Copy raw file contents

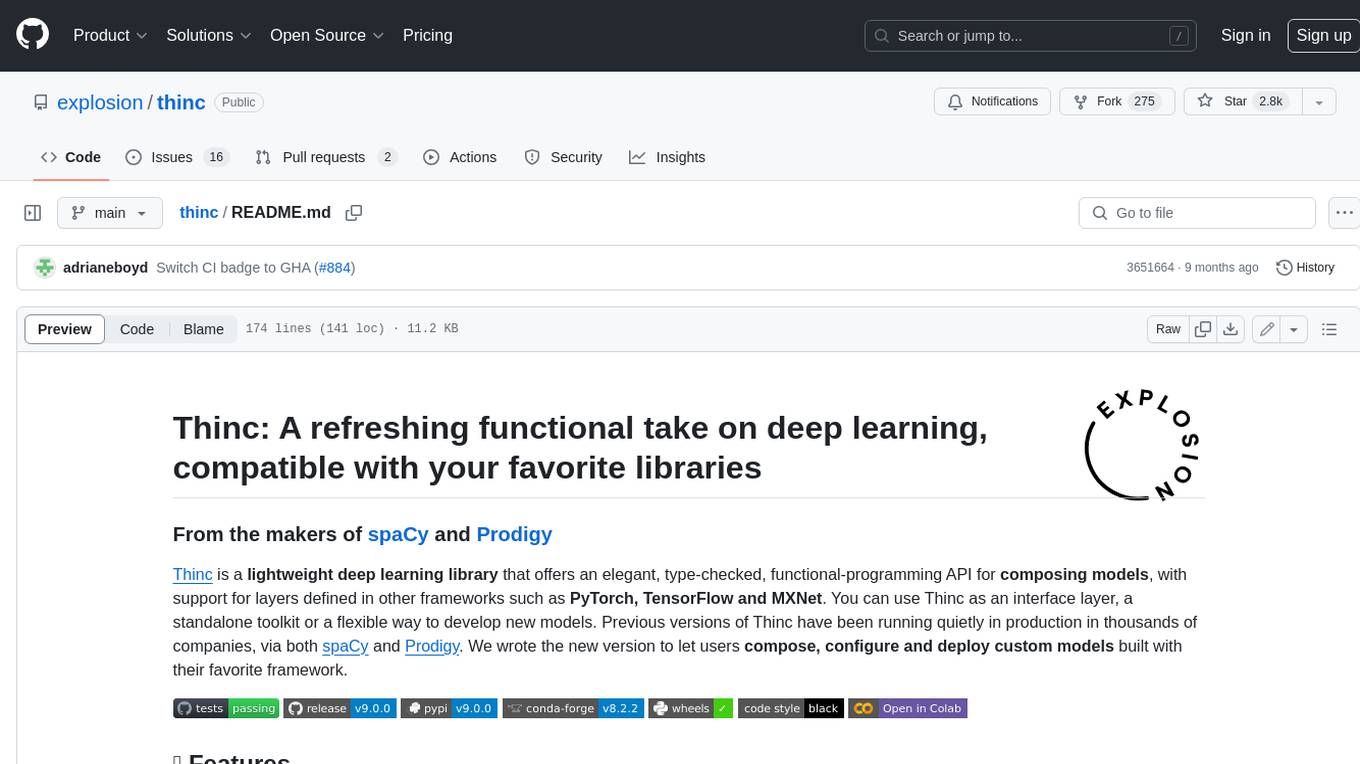point(1203,329)
